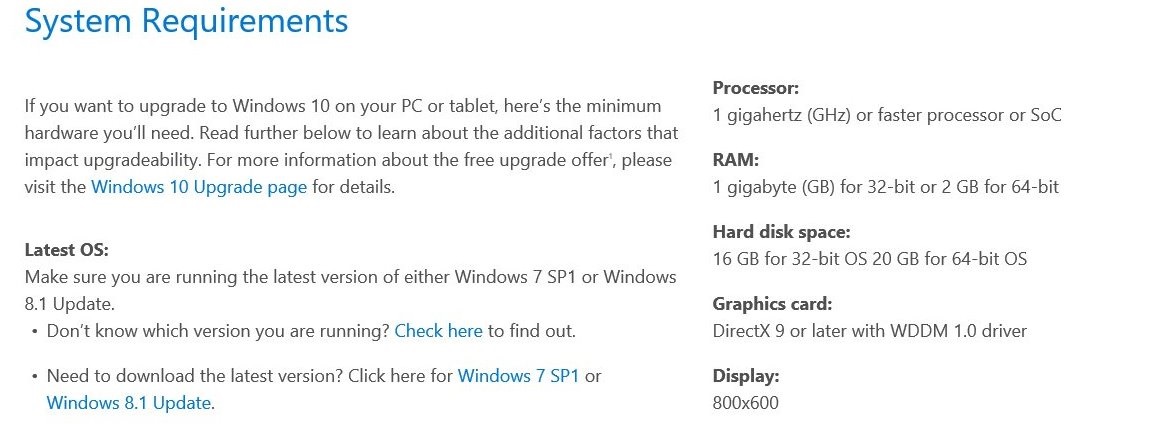Click the 'Latest OS:' subheading
1152x428 pixels.
pos(66,250)
